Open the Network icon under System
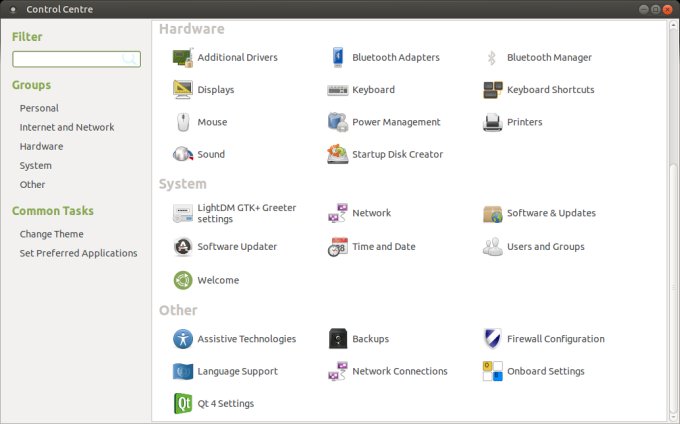The height and width of the screenshot is (424, 680). pos(337,213)
